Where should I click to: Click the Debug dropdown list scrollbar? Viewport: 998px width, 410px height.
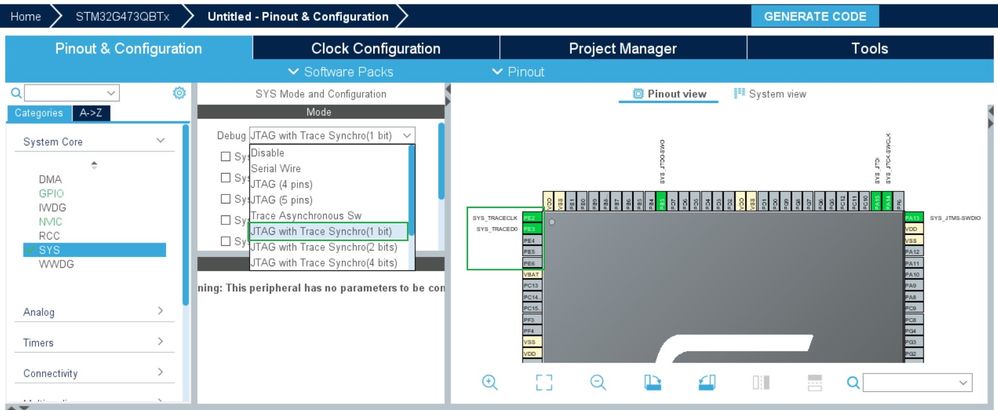pyautogui.click(x=412, y=190)
